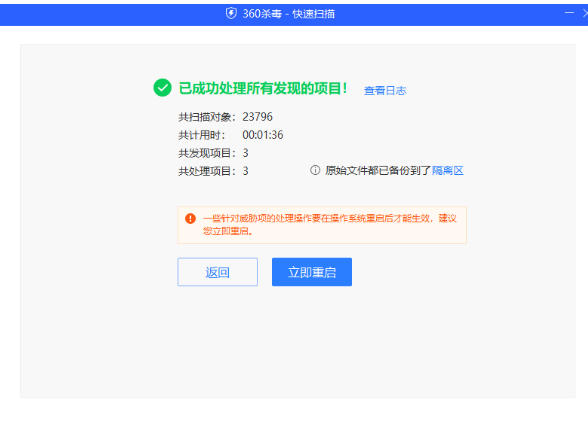The height and width of the screenshot is (423, 588).
Task: Select the elapsed time 00:01:36
Action: click(262, 135)
